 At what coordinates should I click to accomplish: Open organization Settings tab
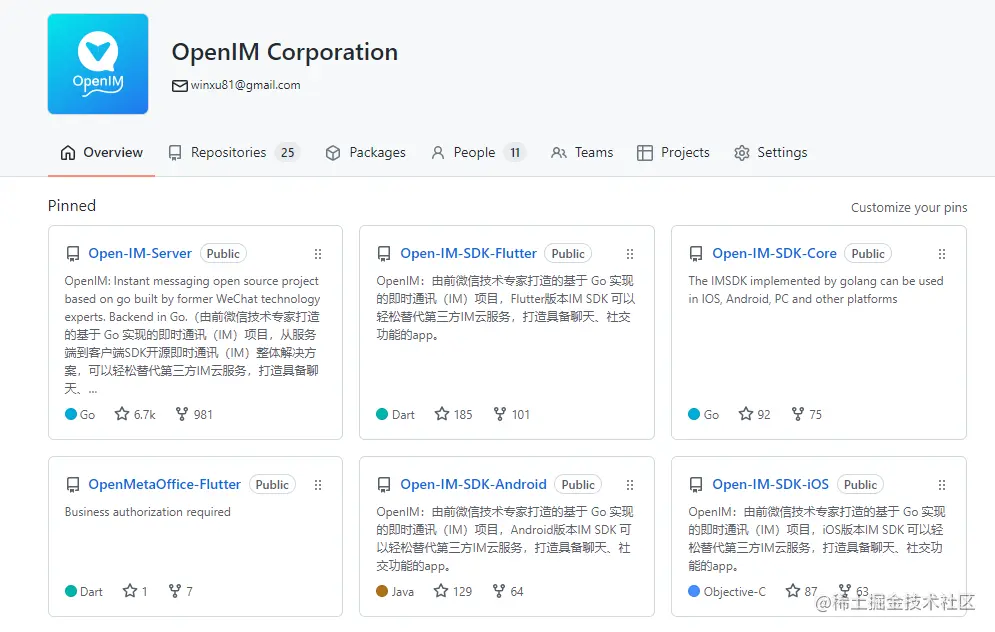coord(770,153)
